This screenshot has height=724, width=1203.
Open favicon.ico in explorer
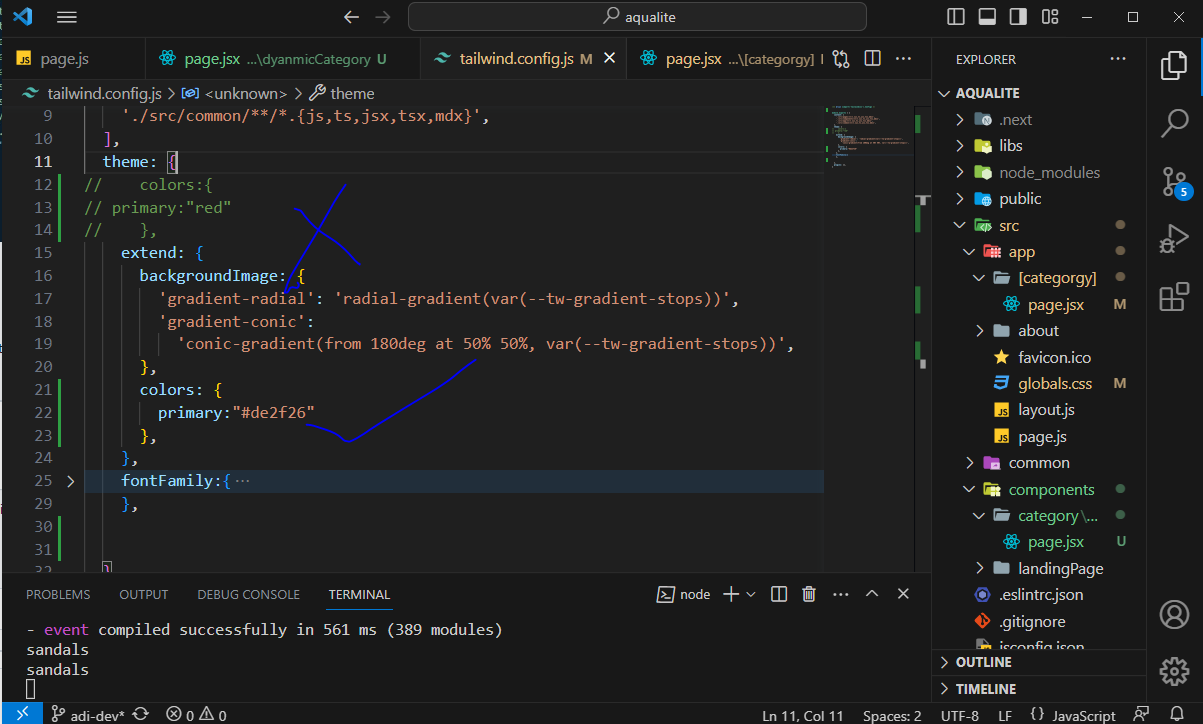(x=1054, y=357)
